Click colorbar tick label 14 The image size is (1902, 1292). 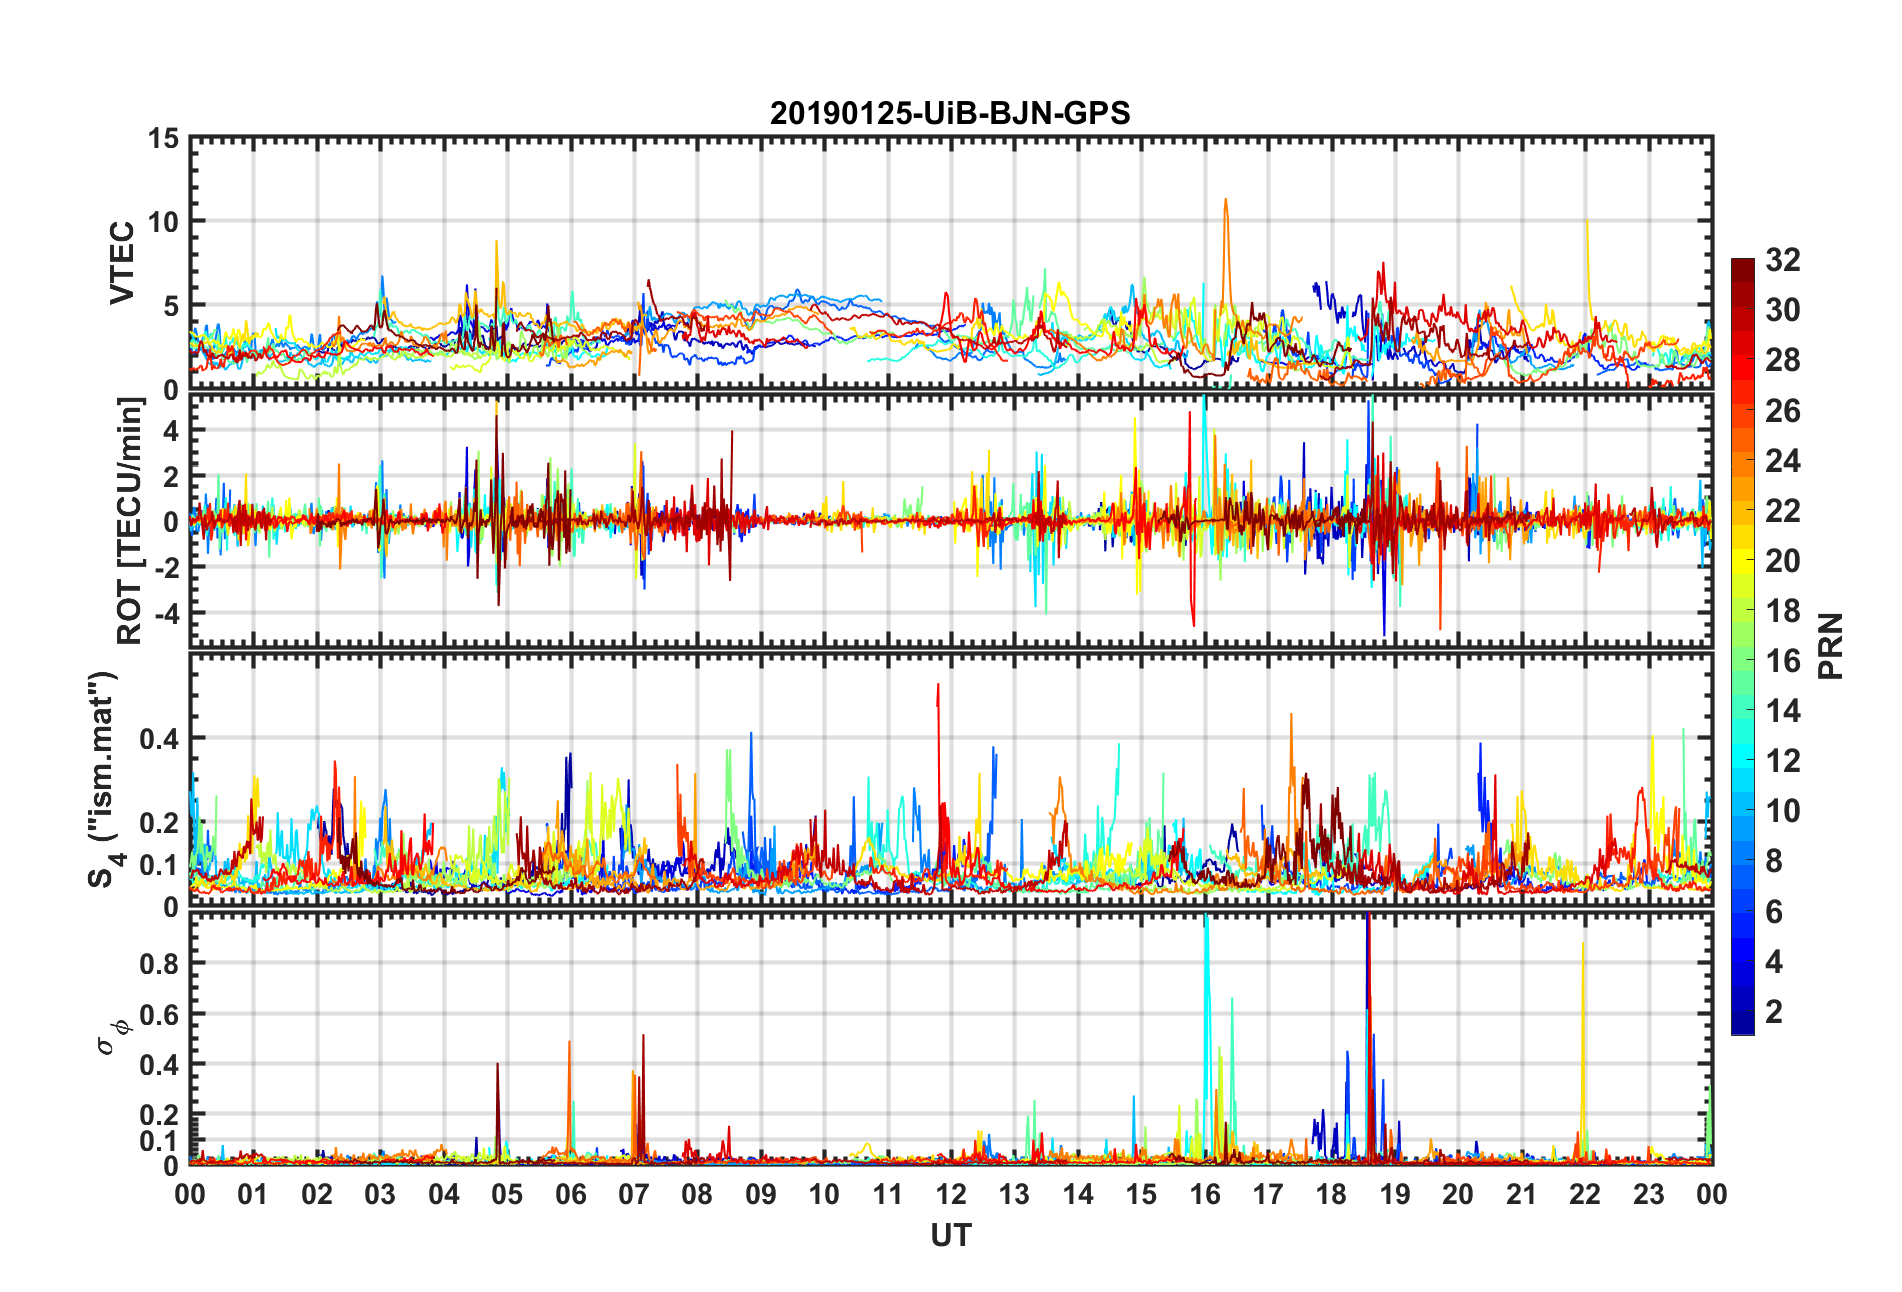coord(1782,710)
